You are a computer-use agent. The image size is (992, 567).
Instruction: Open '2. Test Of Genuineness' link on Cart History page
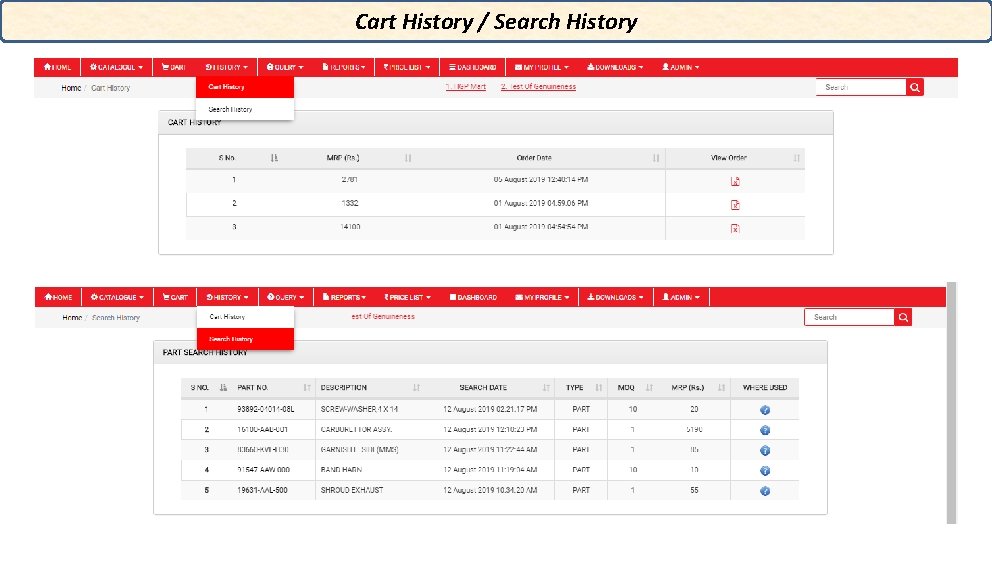538,87
